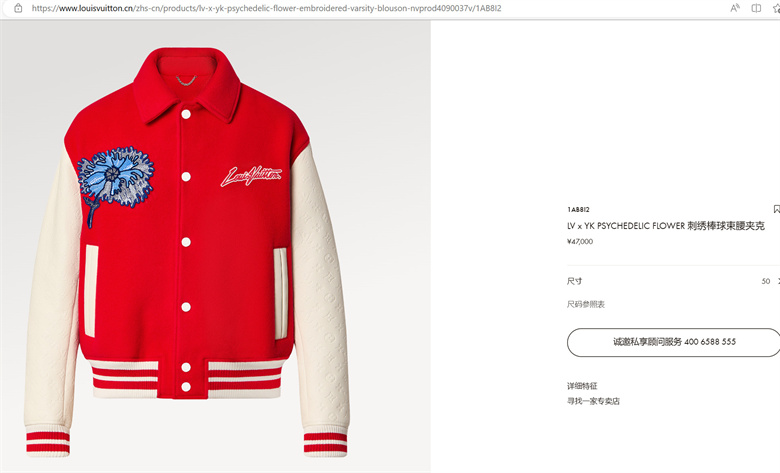Click 寻找一家专卖店 find a store link
Screen dimensions: 780x473
click(x=593, y=401)
